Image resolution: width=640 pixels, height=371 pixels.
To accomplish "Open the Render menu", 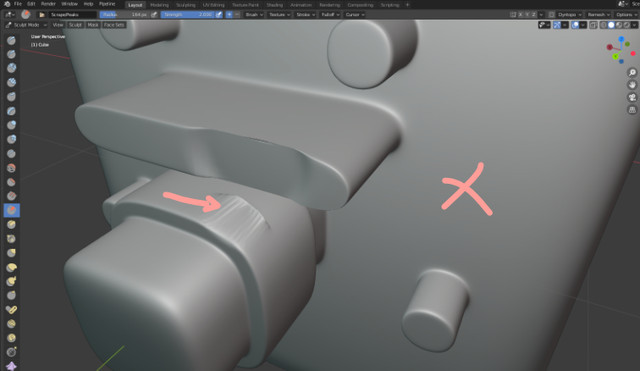I will pyautogui.click(x=48, y=4).
